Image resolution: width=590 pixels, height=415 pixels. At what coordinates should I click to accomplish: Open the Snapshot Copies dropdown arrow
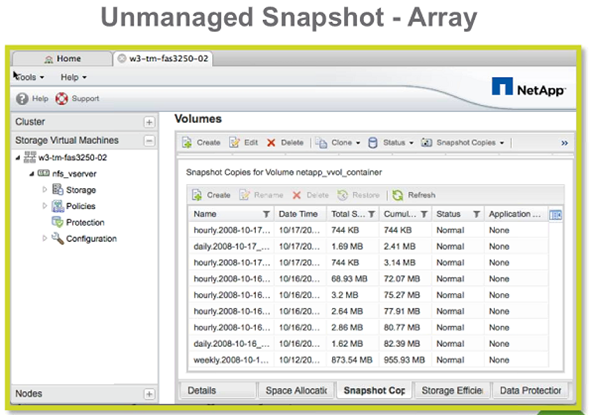coord(502,143)
